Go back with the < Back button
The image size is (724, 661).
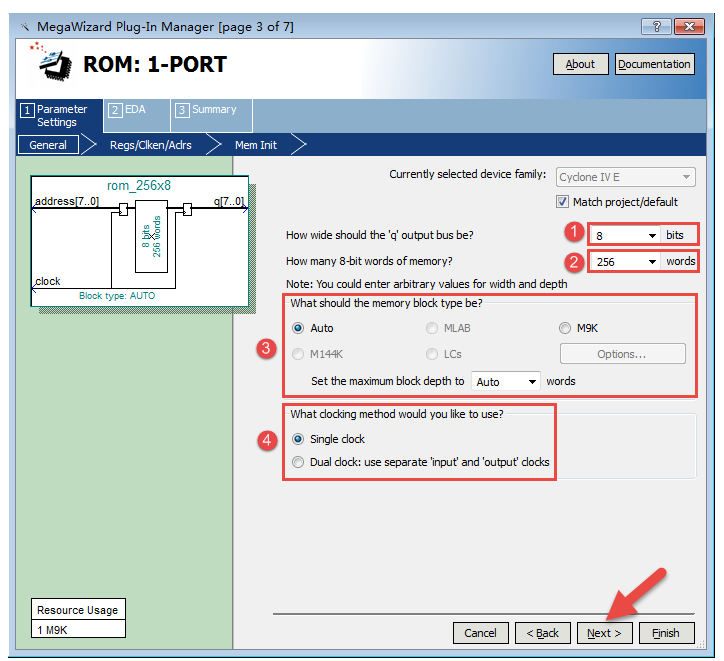pyautogui.click(x=543, y=633)
